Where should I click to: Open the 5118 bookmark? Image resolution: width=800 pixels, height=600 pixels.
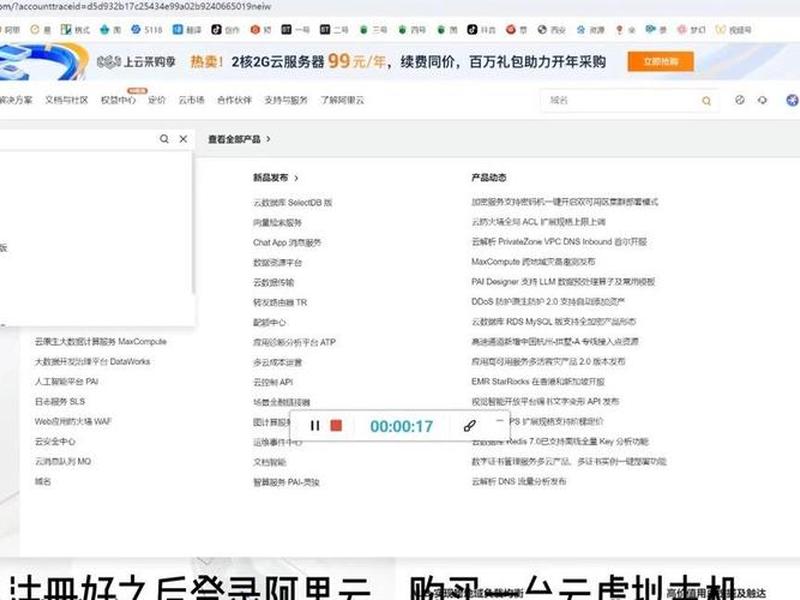click(146, 30)
